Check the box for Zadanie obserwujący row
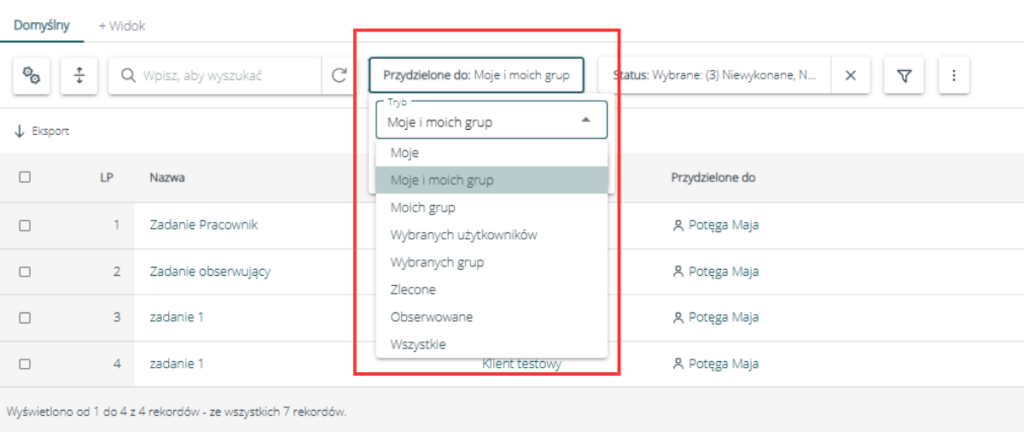Screen dimensions: 1024x432 [25, 272]
